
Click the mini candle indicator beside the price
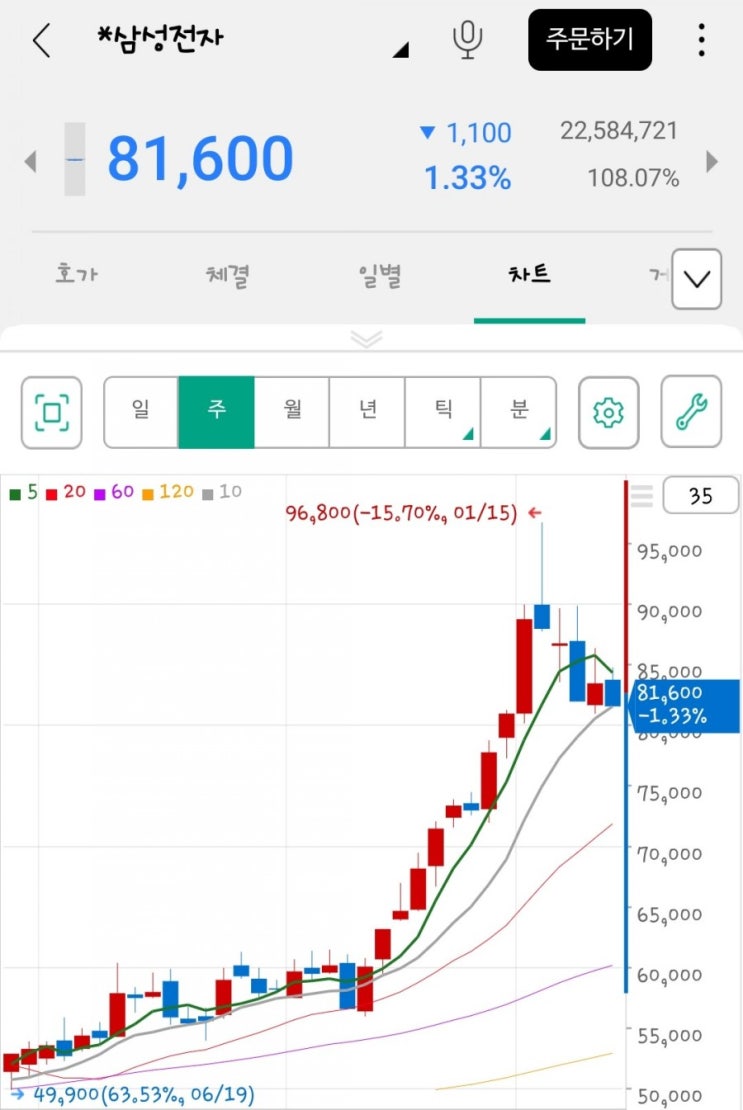(75, 159)
